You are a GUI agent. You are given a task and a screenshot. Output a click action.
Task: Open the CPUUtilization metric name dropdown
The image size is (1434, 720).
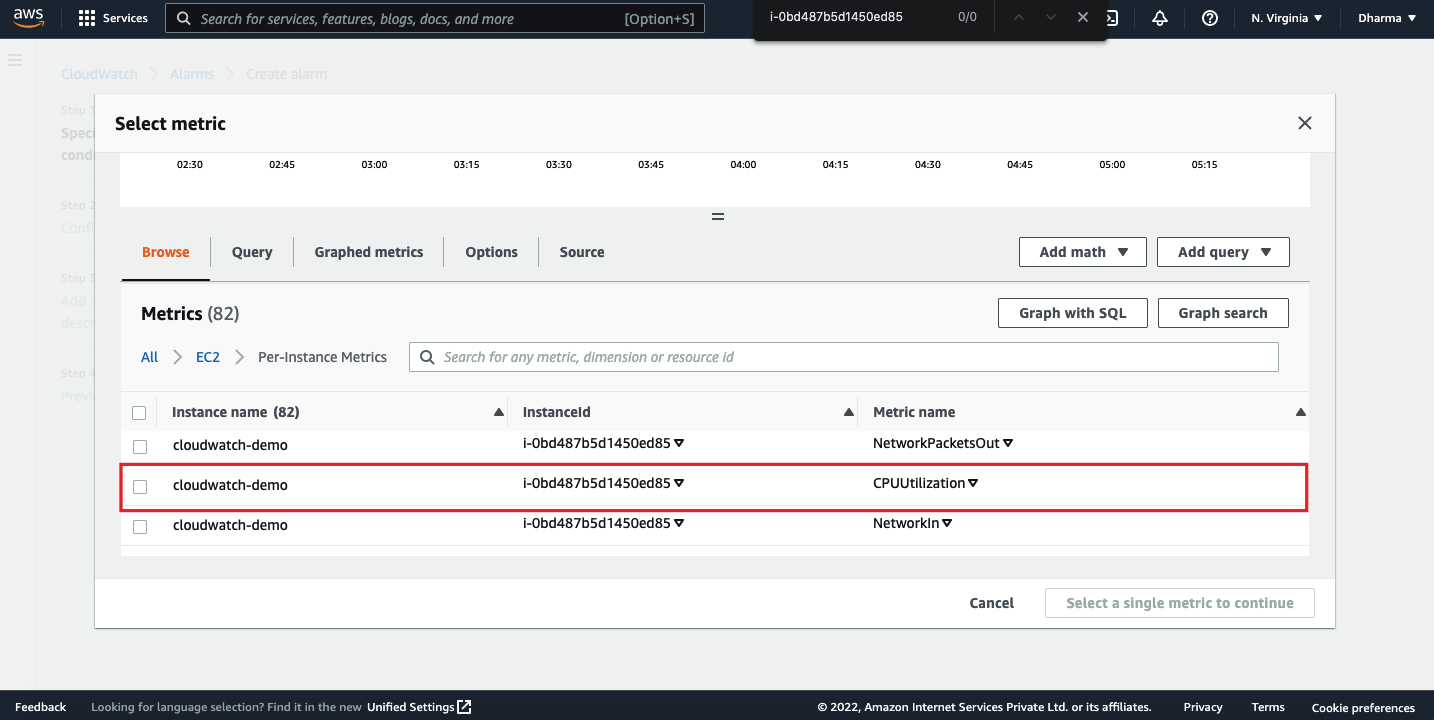[x=973, y=483]
